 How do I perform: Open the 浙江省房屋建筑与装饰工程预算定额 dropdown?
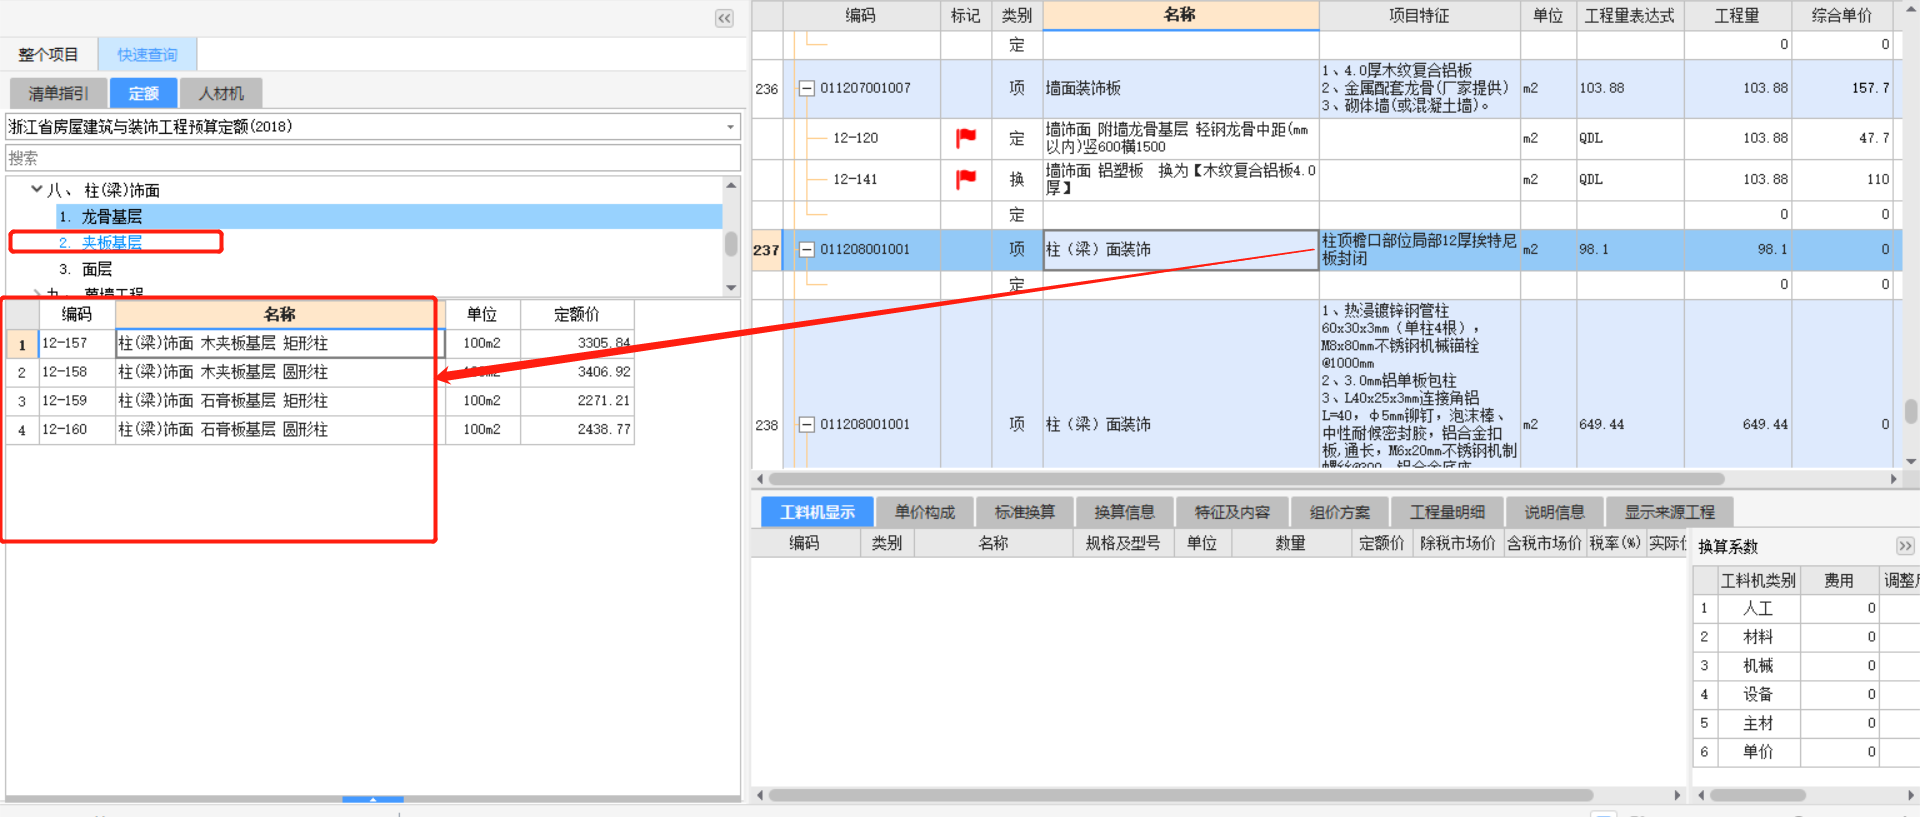click(730, 127)
